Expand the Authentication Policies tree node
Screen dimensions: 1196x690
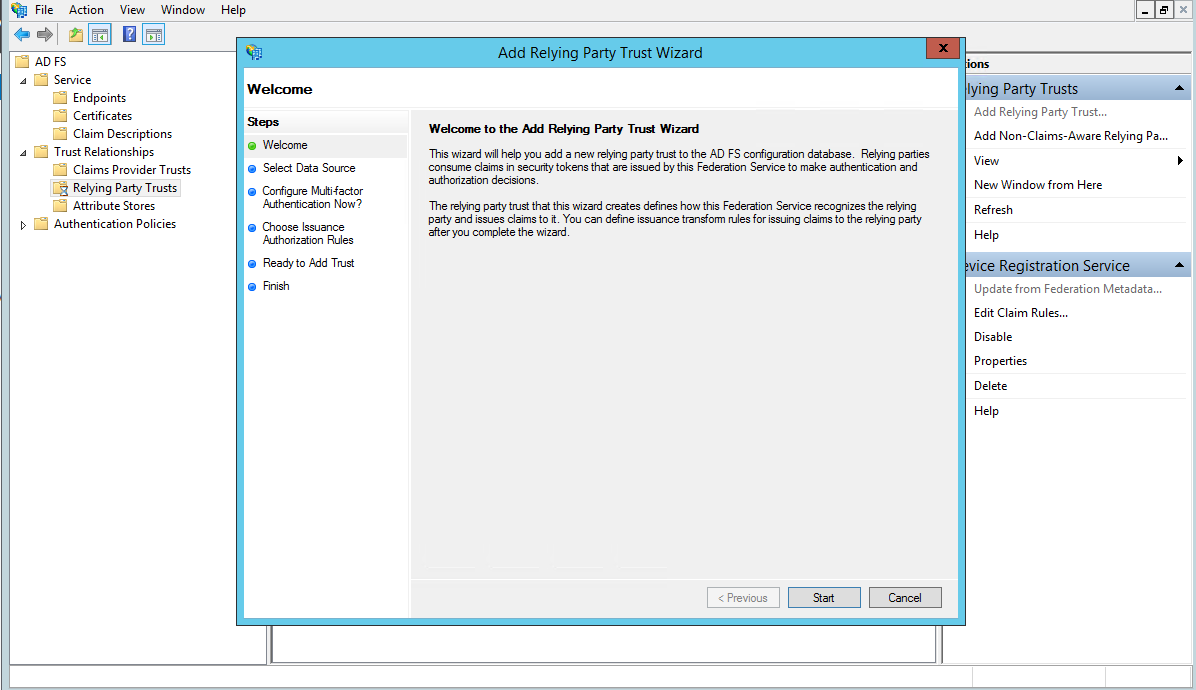tap(23, 225)
